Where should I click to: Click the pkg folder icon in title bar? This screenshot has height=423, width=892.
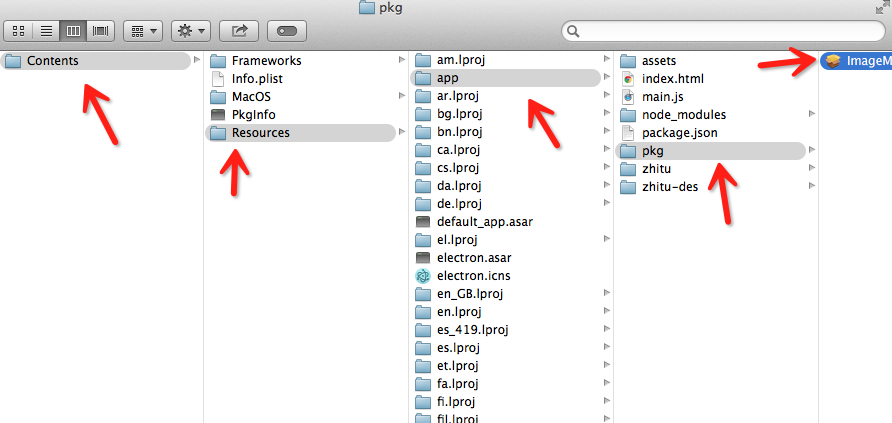pyautogui.click(x=367, y=8)
